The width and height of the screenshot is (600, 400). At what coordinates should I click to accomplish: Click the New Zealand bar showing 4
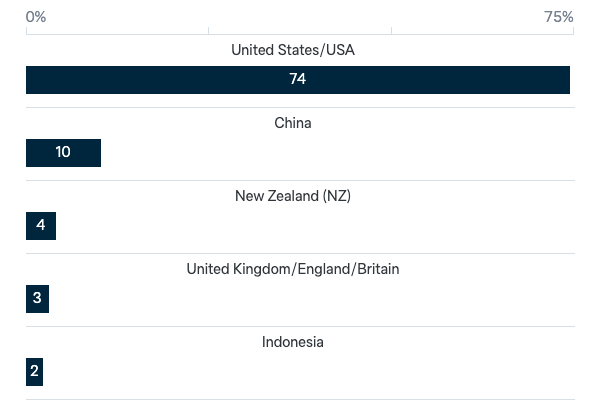pos(41,226)
